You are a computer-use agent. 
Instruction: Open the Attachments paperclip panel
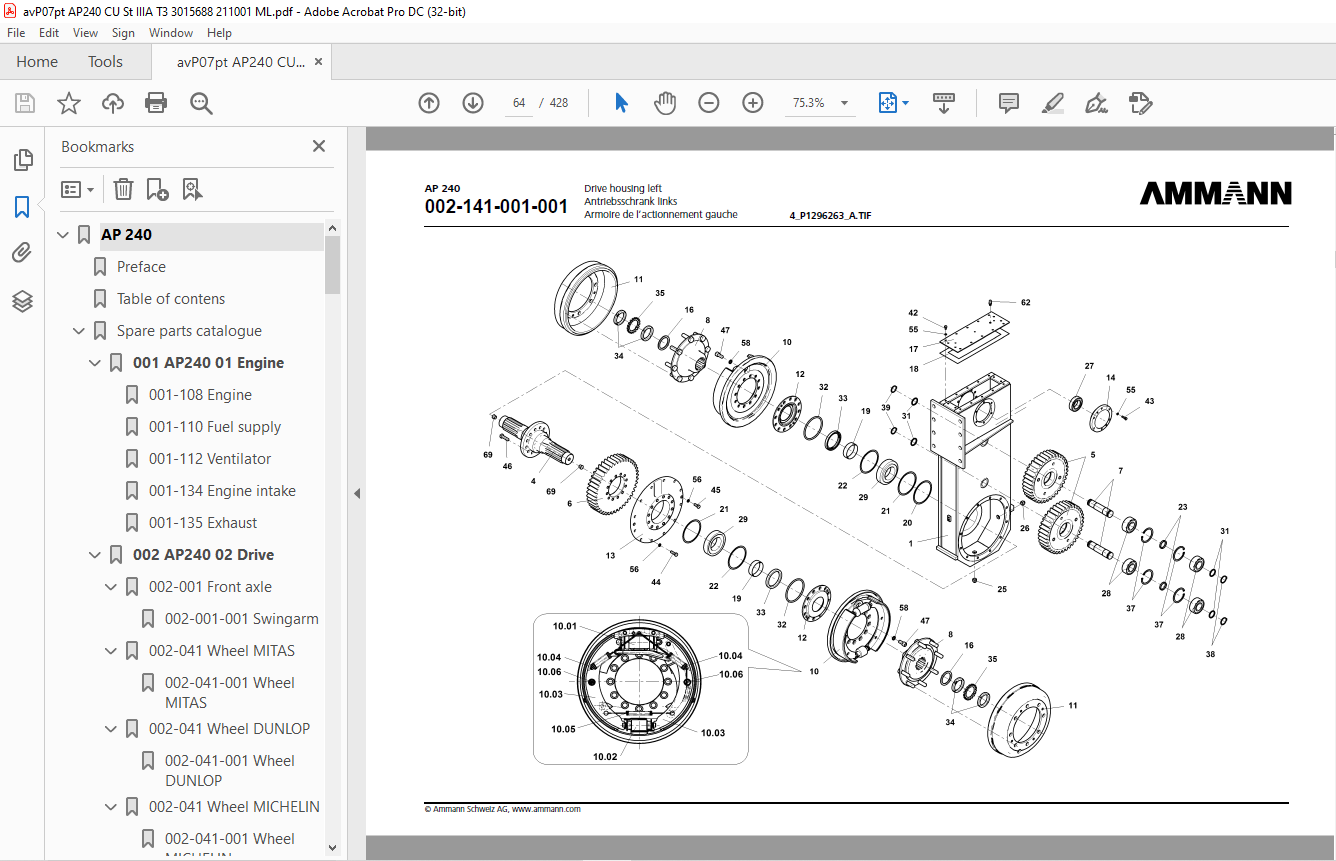pyautogui.click(x=22, y=254)
